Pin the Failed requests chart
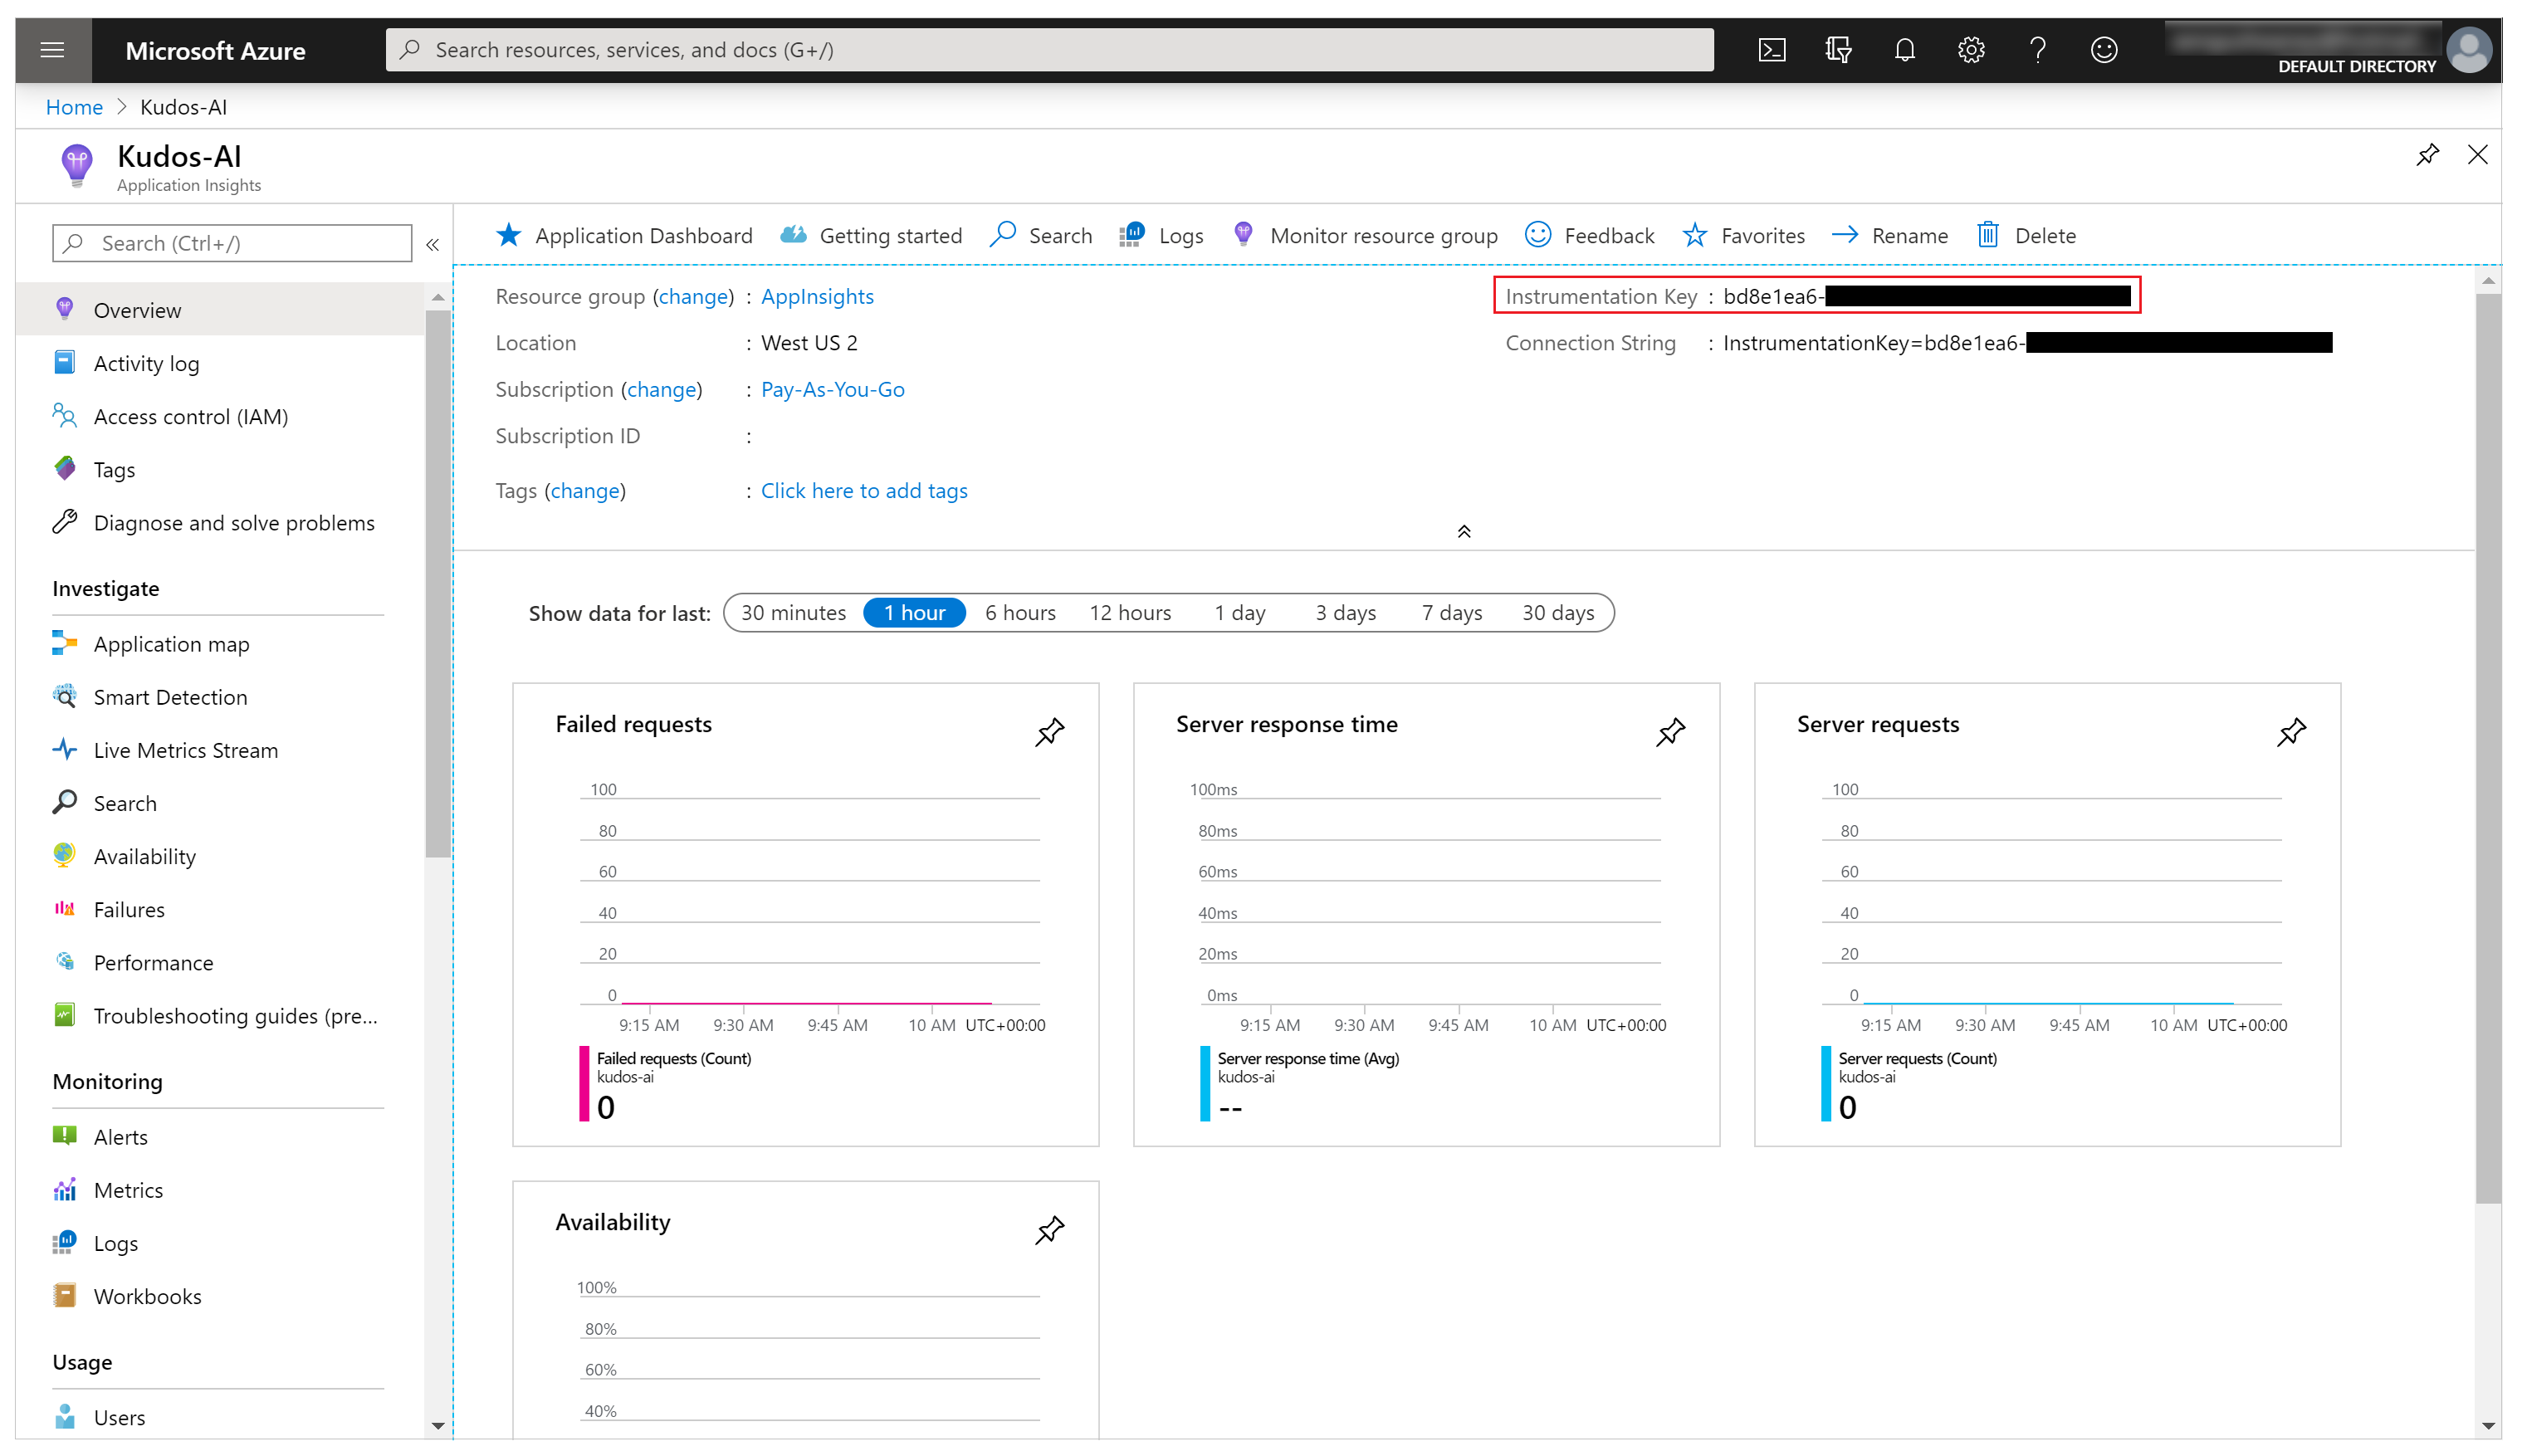Viewport: 2522px width, 1456px height. (x=1048, y=731)
